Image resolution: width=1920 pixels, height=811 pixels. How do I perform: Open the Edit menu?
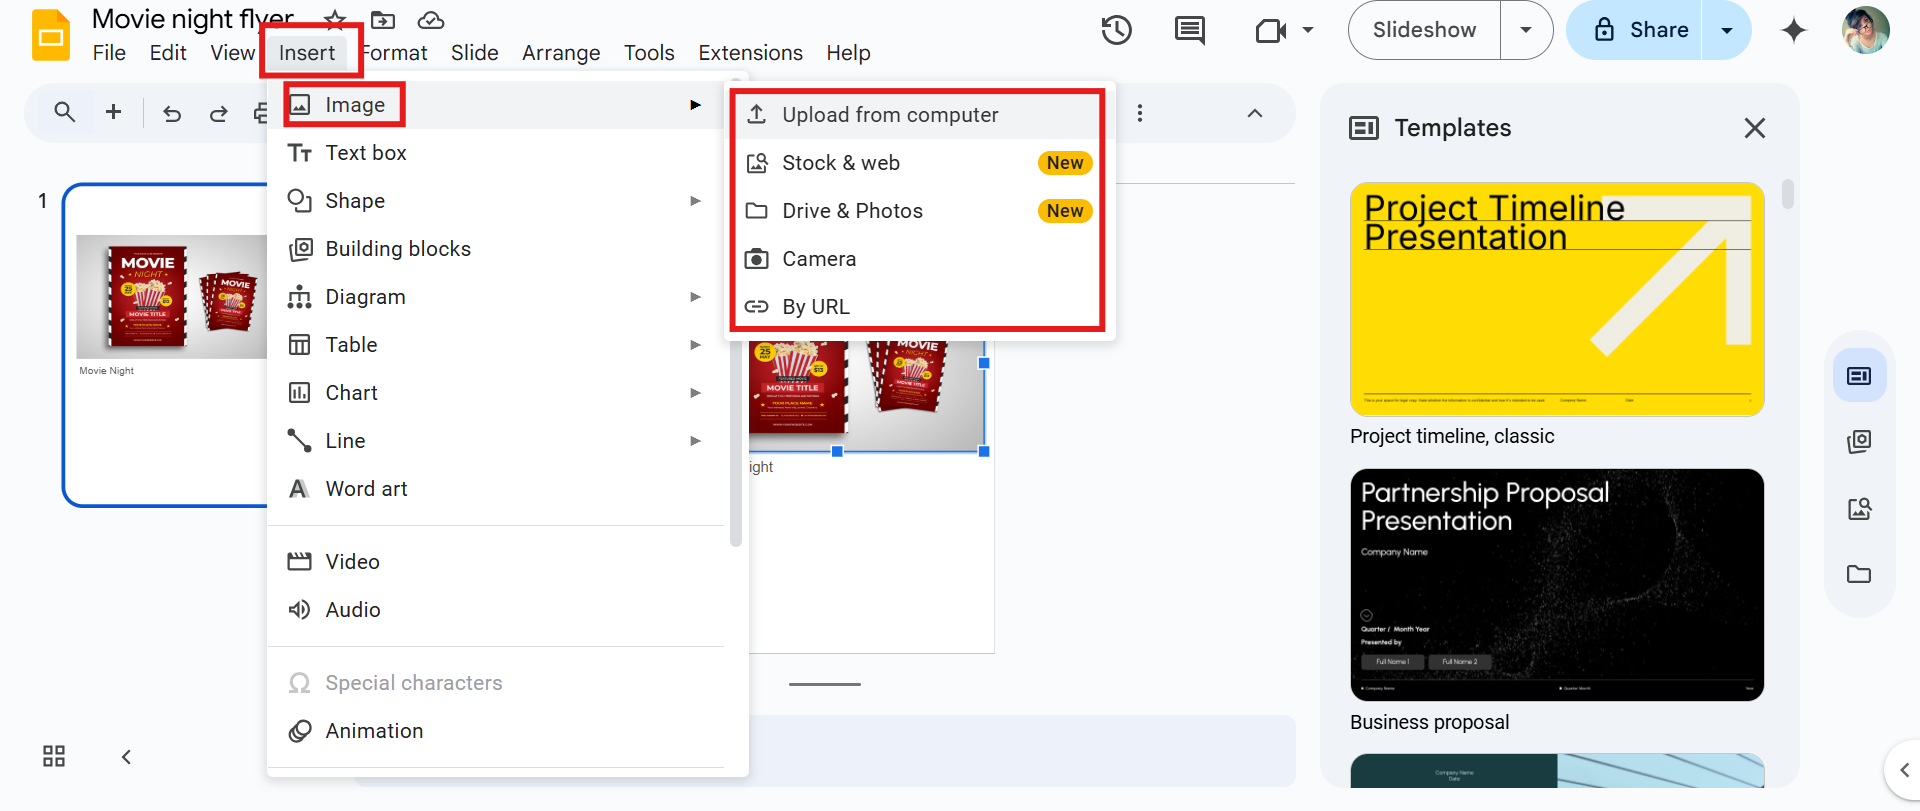[168, 53]
